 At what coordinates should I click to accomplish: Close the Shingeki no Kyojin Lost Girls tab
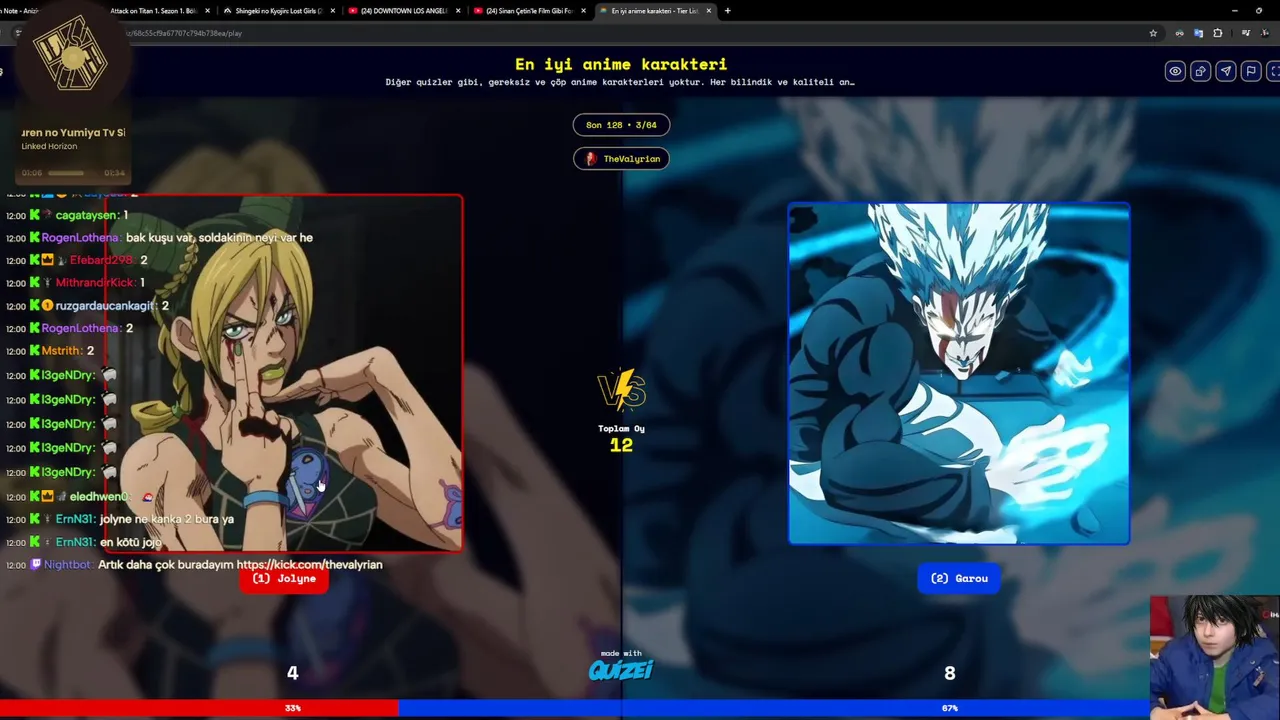[x=333, y=11]
